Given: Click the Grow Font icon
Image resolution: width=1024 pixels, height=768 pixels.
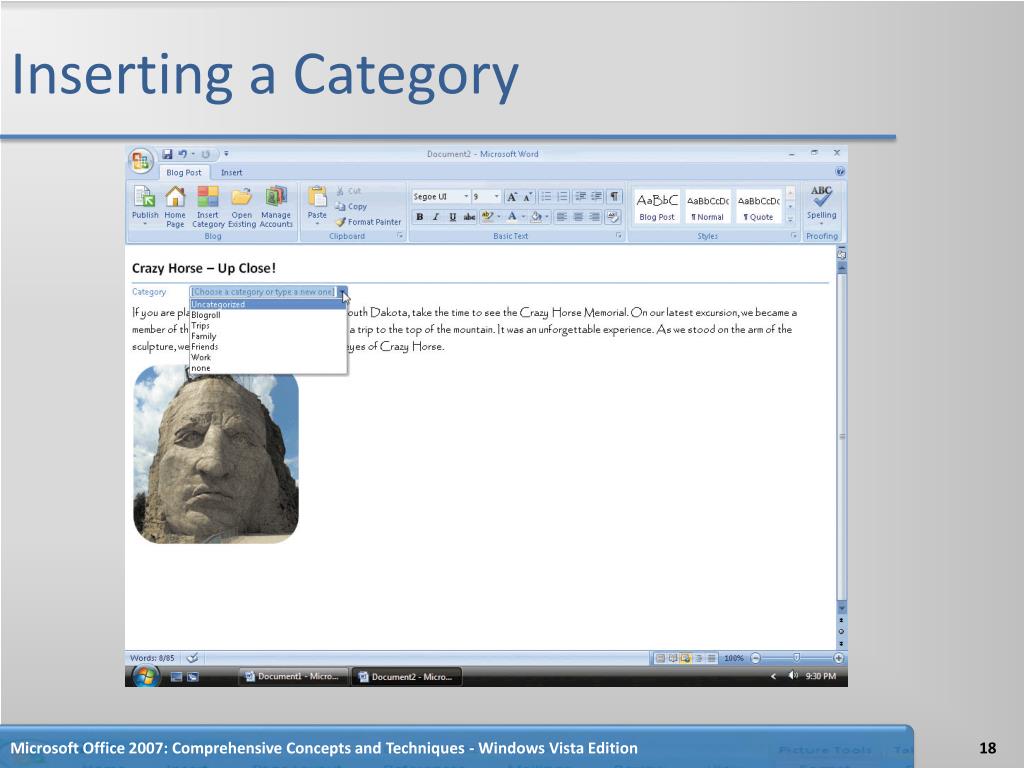Looking at the screenshot, I should [512, 197].
